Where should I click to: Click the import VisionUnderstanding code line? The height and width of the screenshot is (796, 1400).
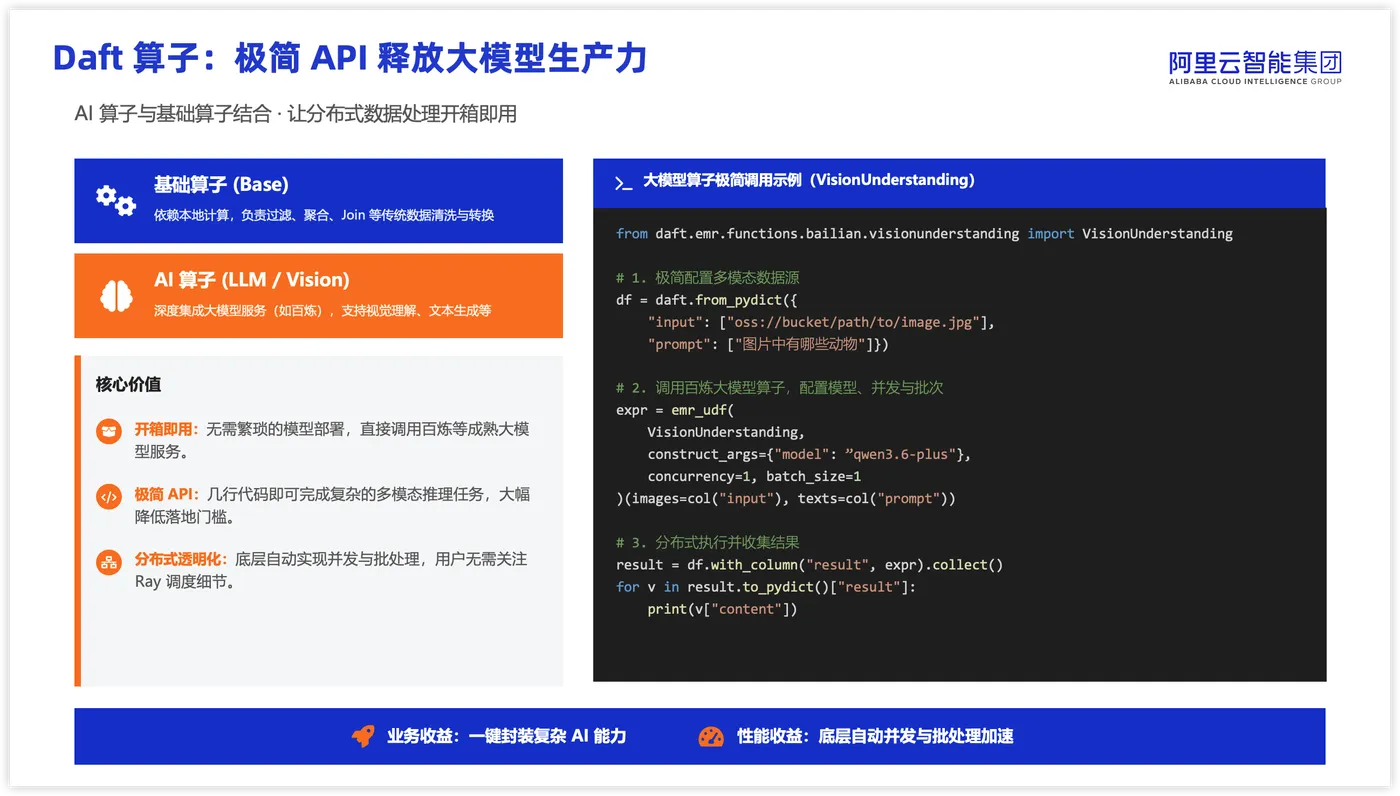[x=924, y=233]
